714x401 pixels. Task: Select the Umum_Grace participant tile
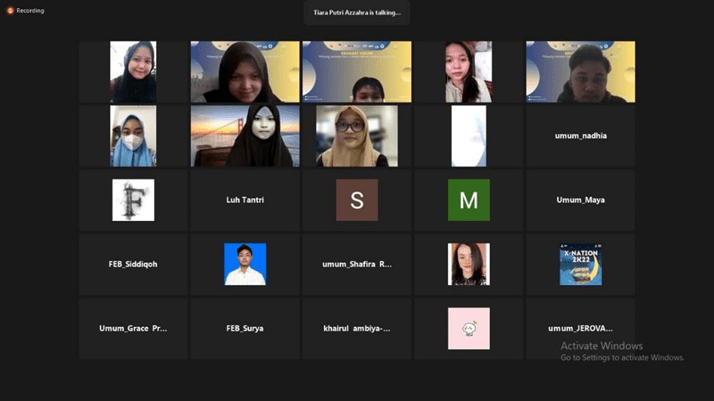tap(133, 328)
